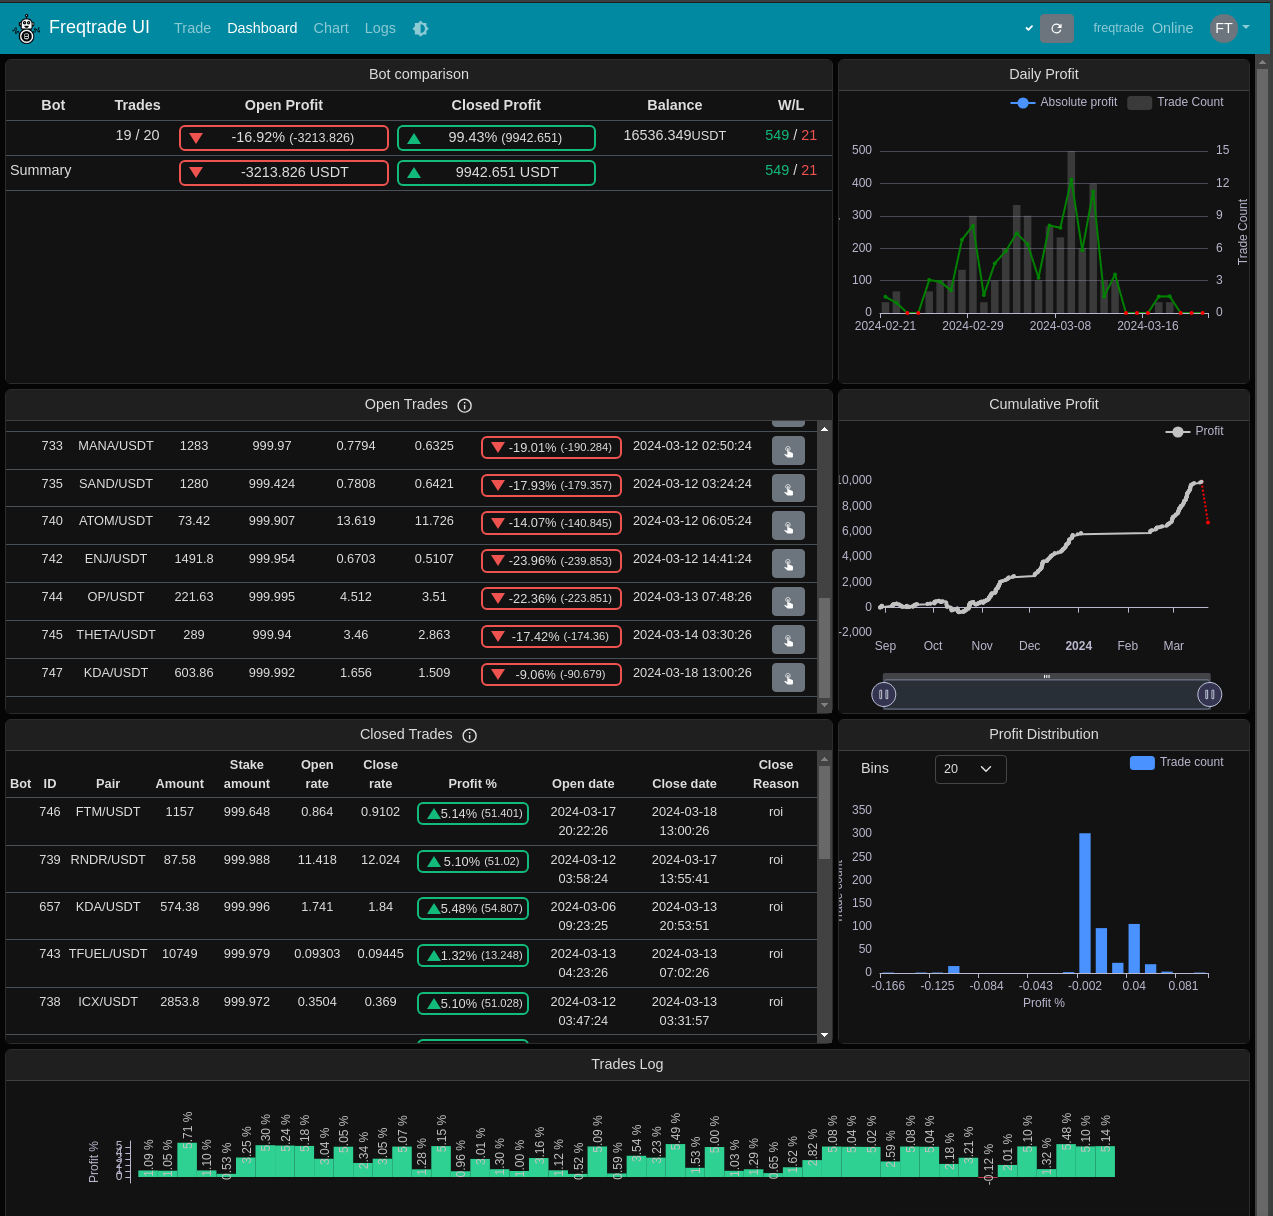This screenshot has width=1273, height=1216.
Task: Toggle the auto-refresh checkbox
Action: click(x=1029, y=29)
